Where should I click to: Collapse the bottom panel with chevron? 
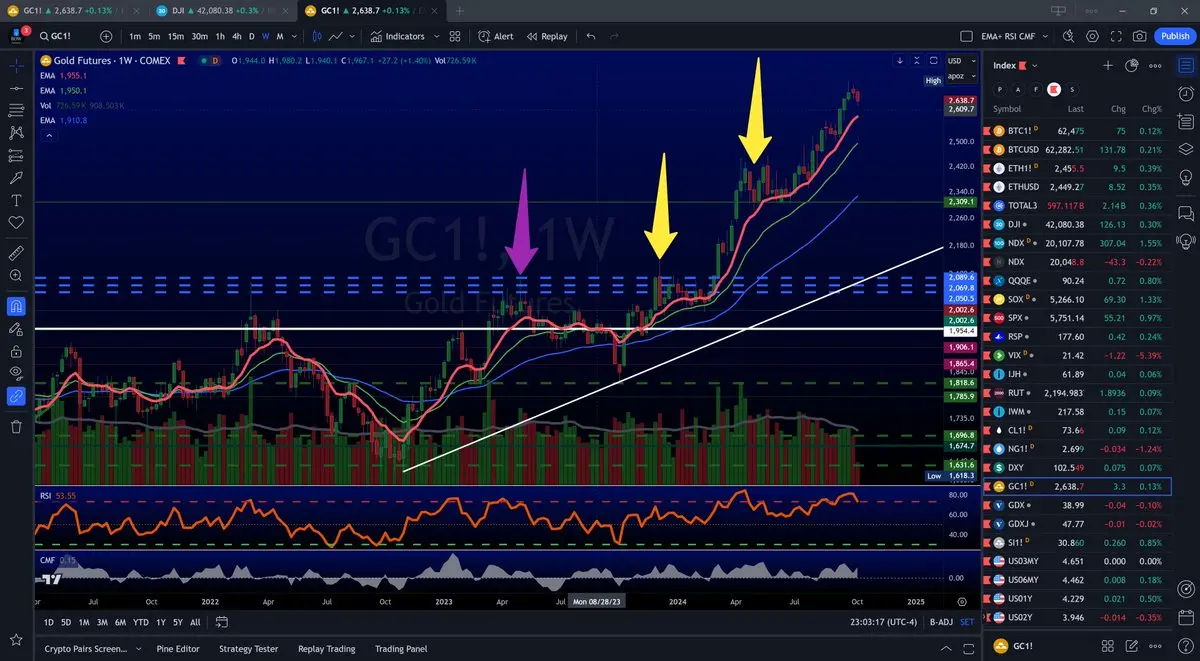944,649
